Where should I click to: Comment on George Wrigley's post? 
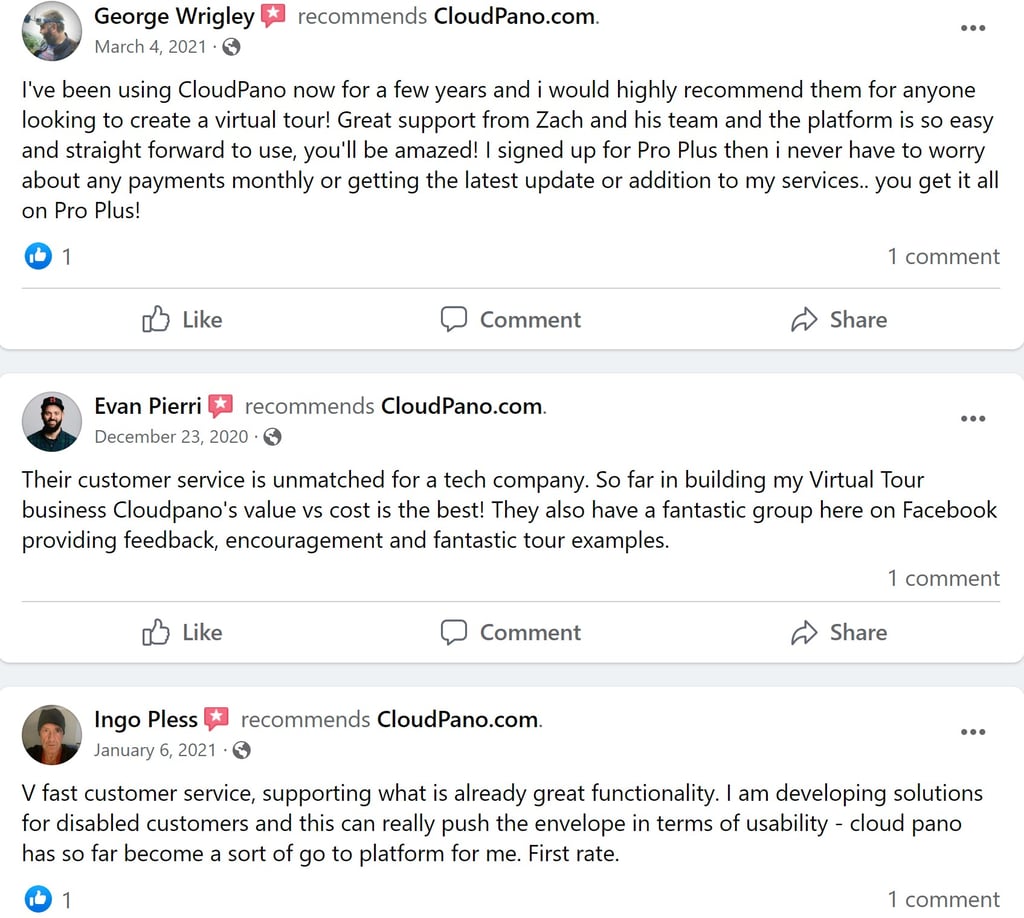tap(511, 320)
